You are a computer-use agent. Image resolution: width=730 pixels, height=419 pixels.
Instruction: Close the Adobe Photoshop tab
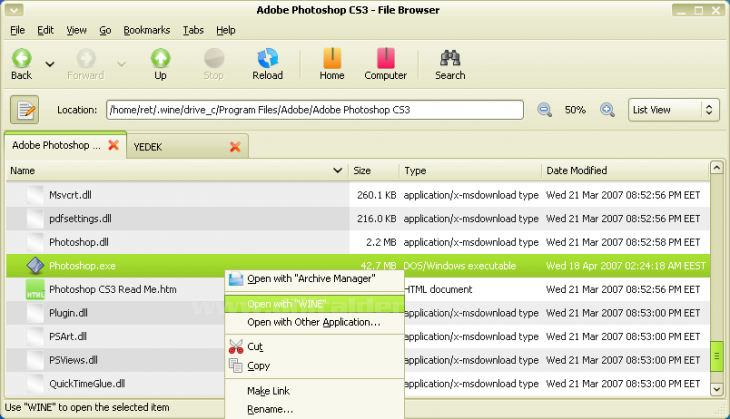pos(113,146)
